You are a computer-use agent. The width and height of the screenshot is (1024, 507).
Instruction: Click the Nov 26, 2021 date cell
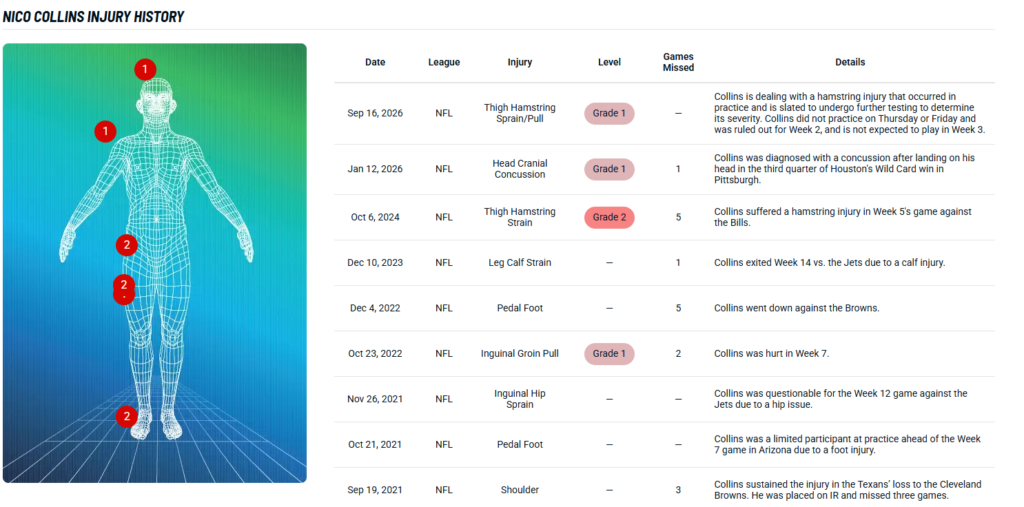point(375,399)
